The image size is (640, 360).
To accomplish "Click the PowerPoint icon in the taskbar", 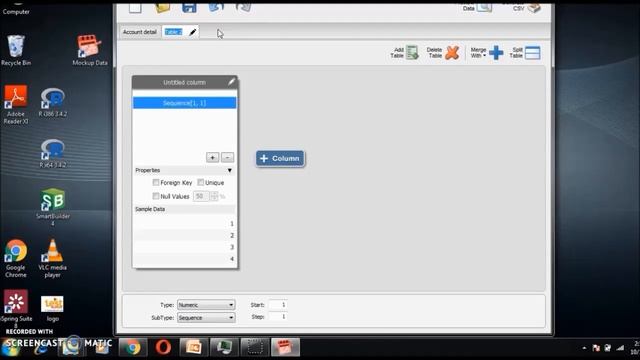I will coord(194,347).
